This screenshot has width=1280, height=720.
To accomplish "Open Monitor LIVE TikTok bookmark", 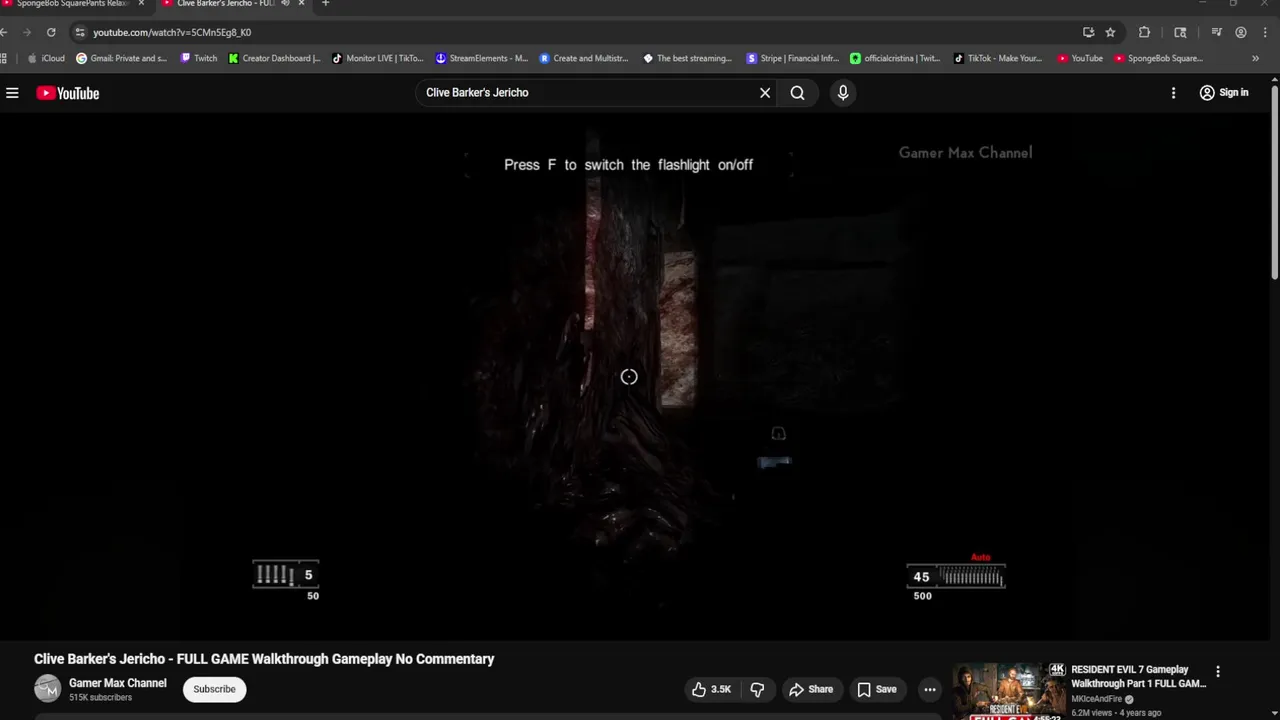I will tap(378, 58).
